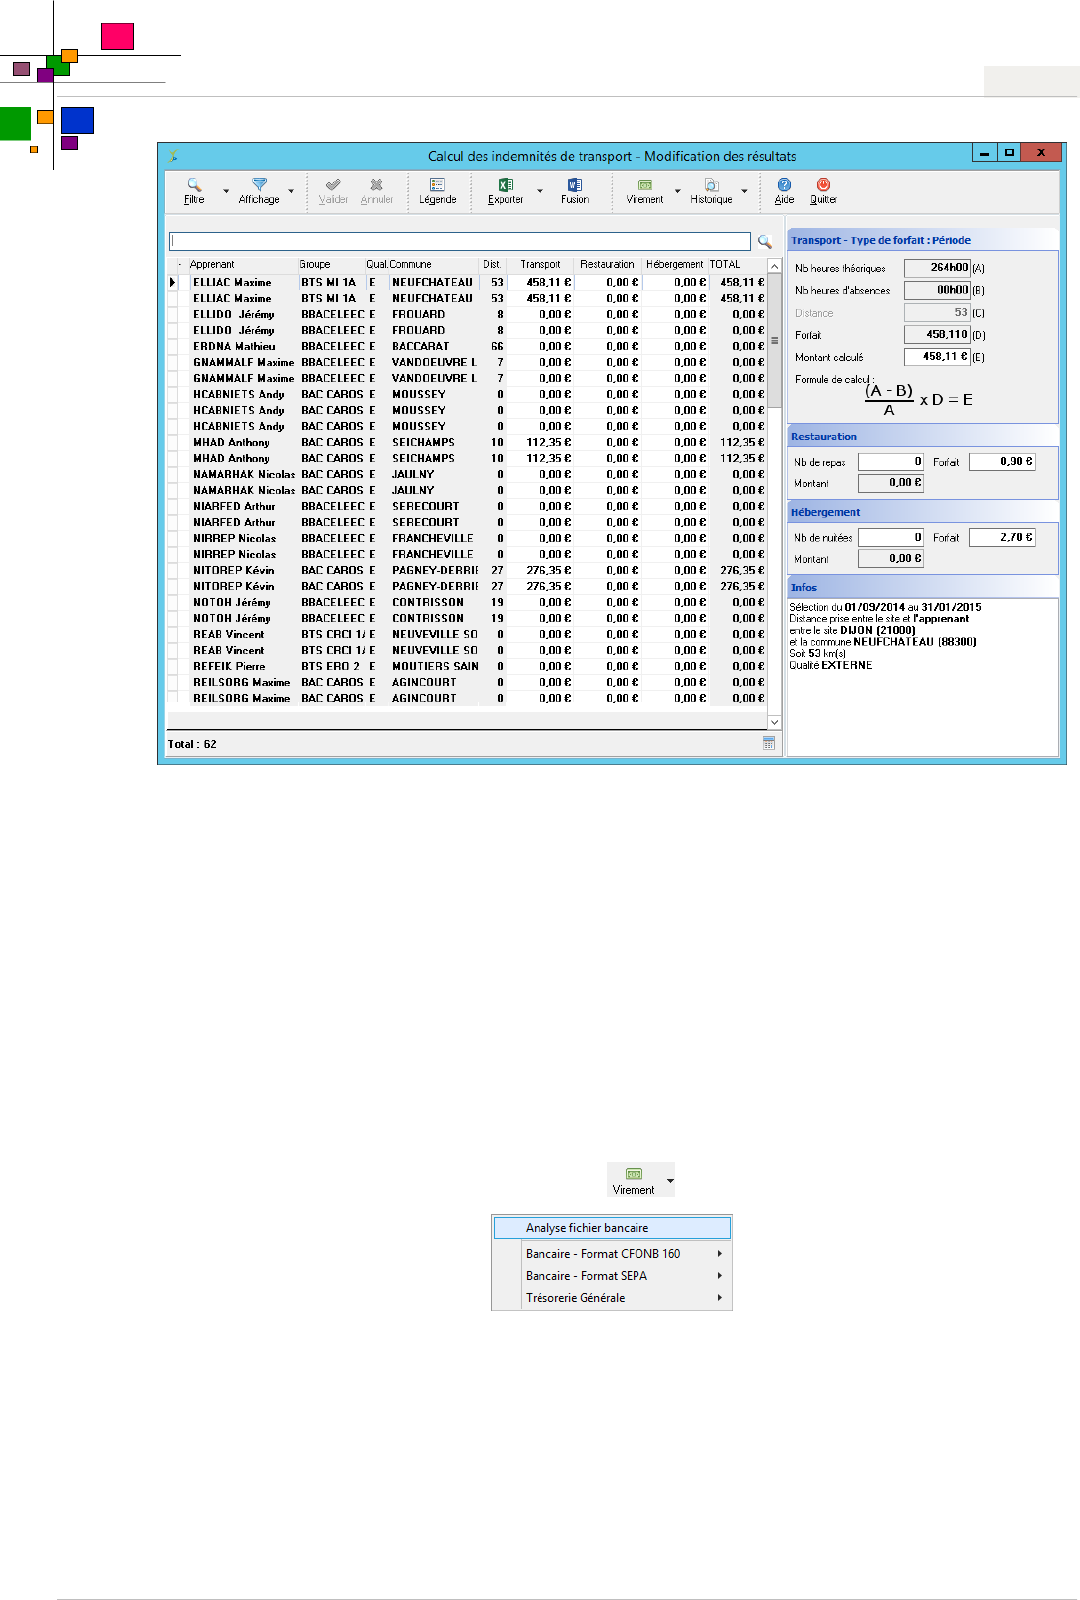Expand the Exporter dropdown arrow
The height and width of the screenshot is (1600, 1080).
pos(540,190)
